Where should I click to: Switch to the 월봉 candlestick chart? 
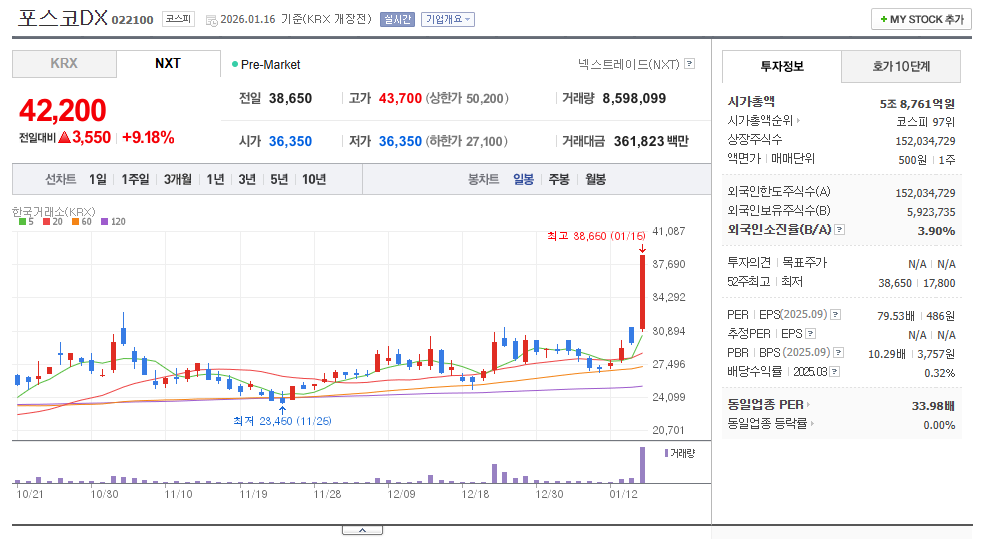[595, 180]
